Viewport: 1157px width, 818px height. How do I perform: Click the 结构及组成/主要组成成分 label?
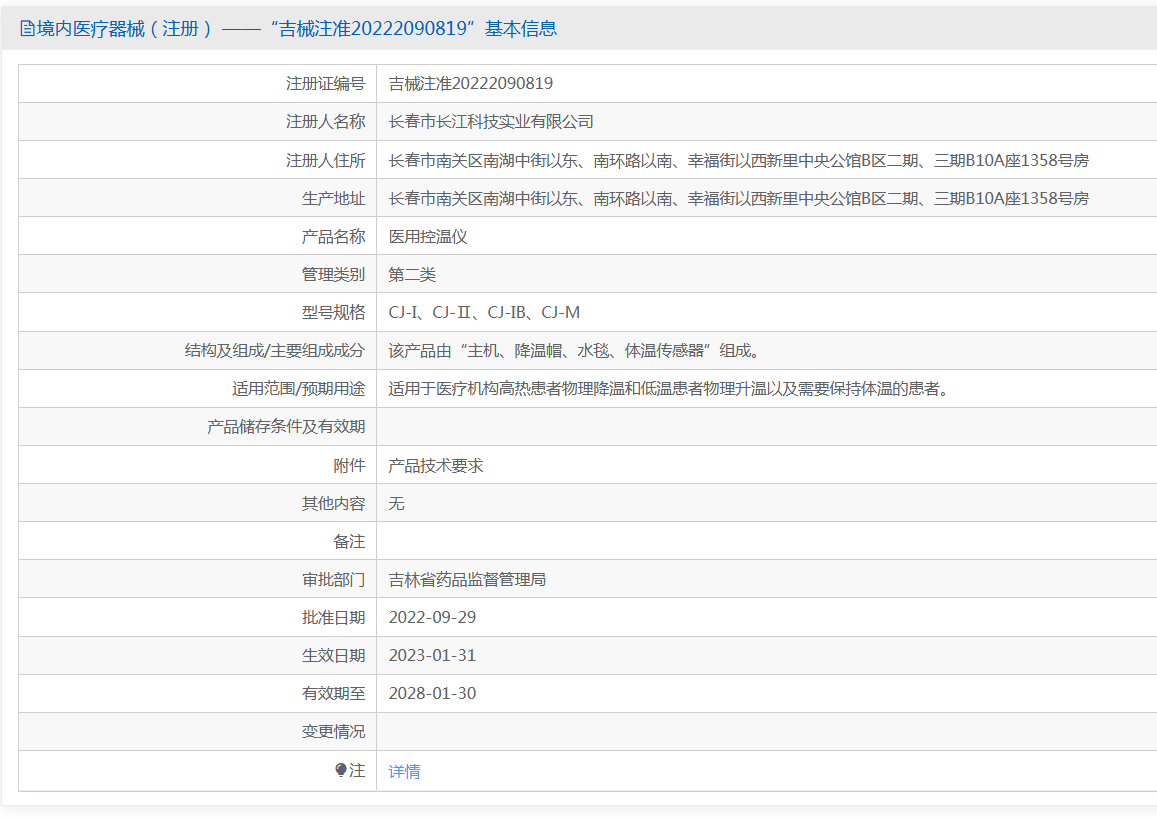(274, 350)
